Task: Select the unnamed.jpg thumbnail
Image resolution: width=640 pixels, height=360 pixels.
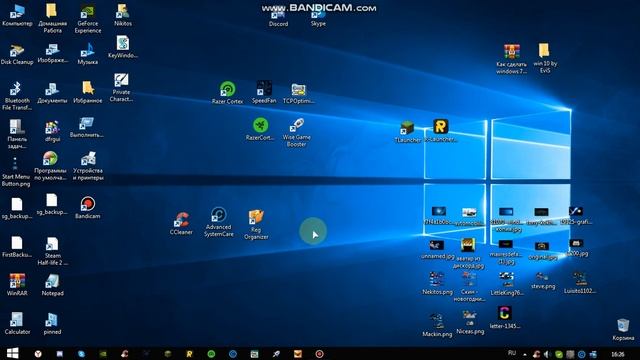Action: [x=437, y=250]
